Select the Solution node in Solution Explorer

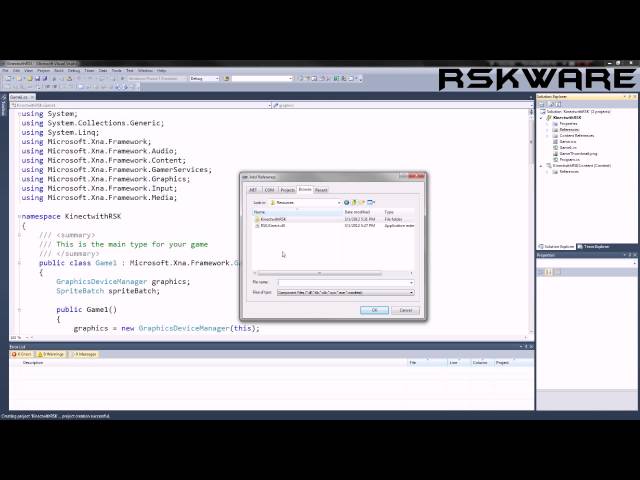[x=578, y=111]
